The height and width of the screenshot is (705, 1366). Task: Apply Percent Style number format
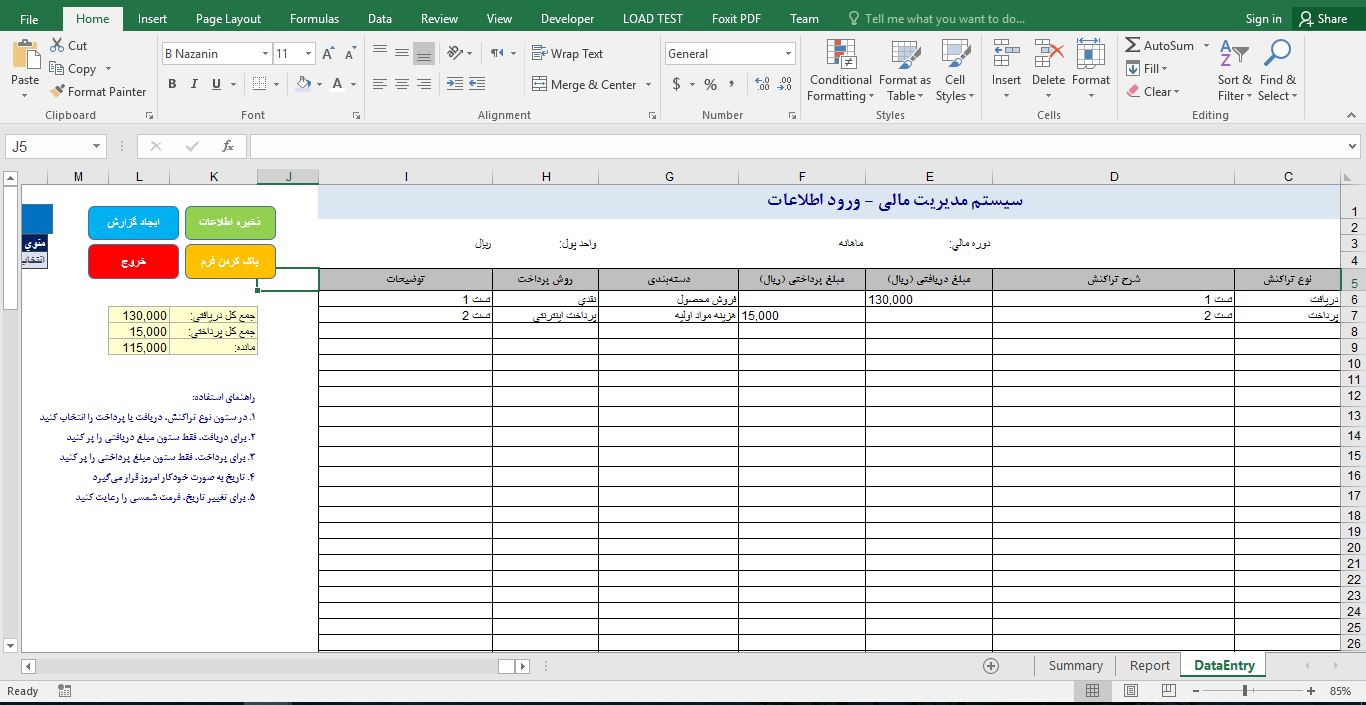(709, 84)
